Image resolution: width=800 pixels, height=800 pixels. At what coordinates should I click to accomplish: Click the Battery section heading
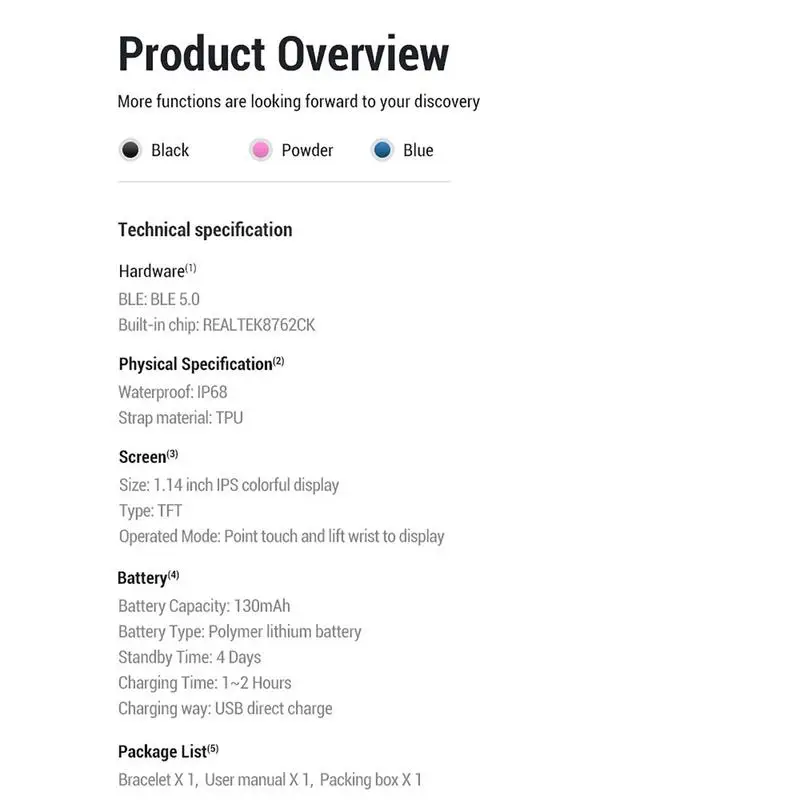[143, 578]
